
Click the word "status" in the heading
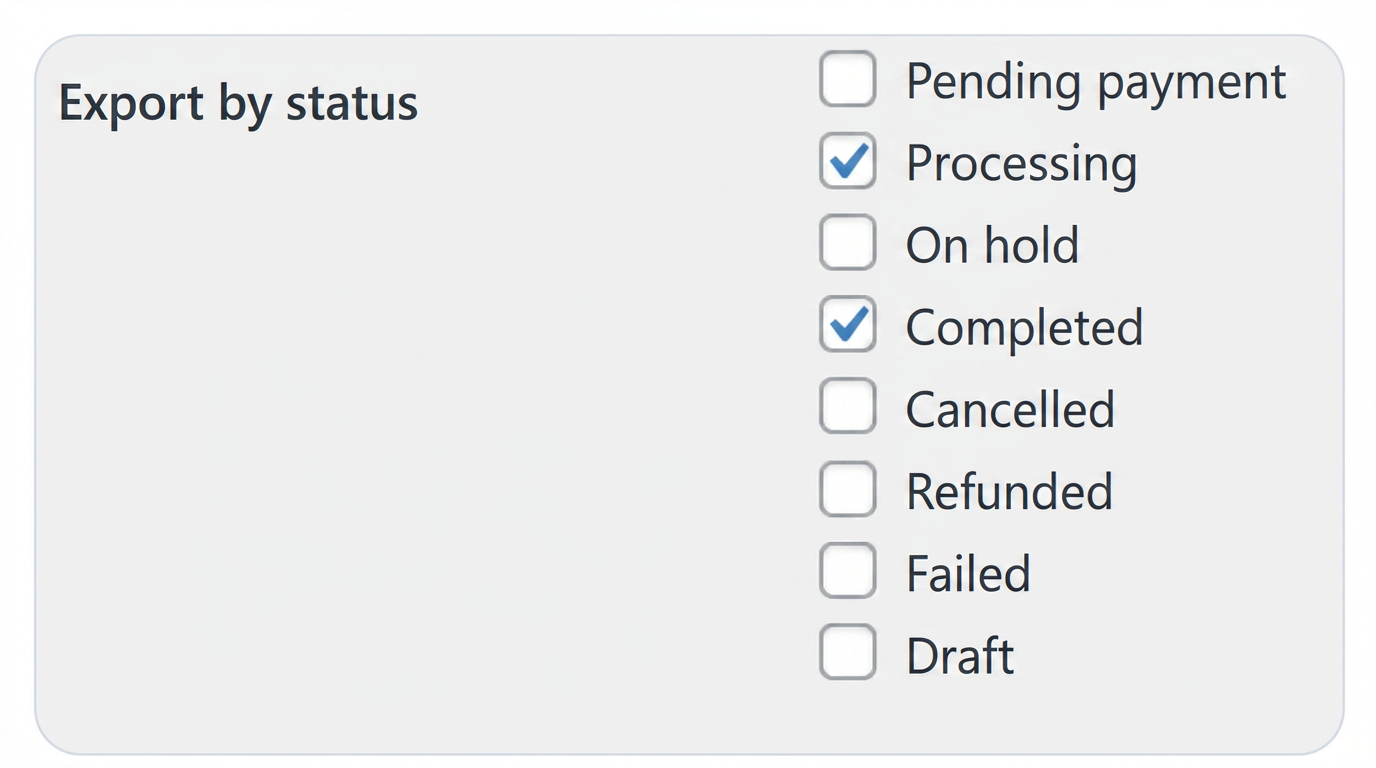(351, 103)
